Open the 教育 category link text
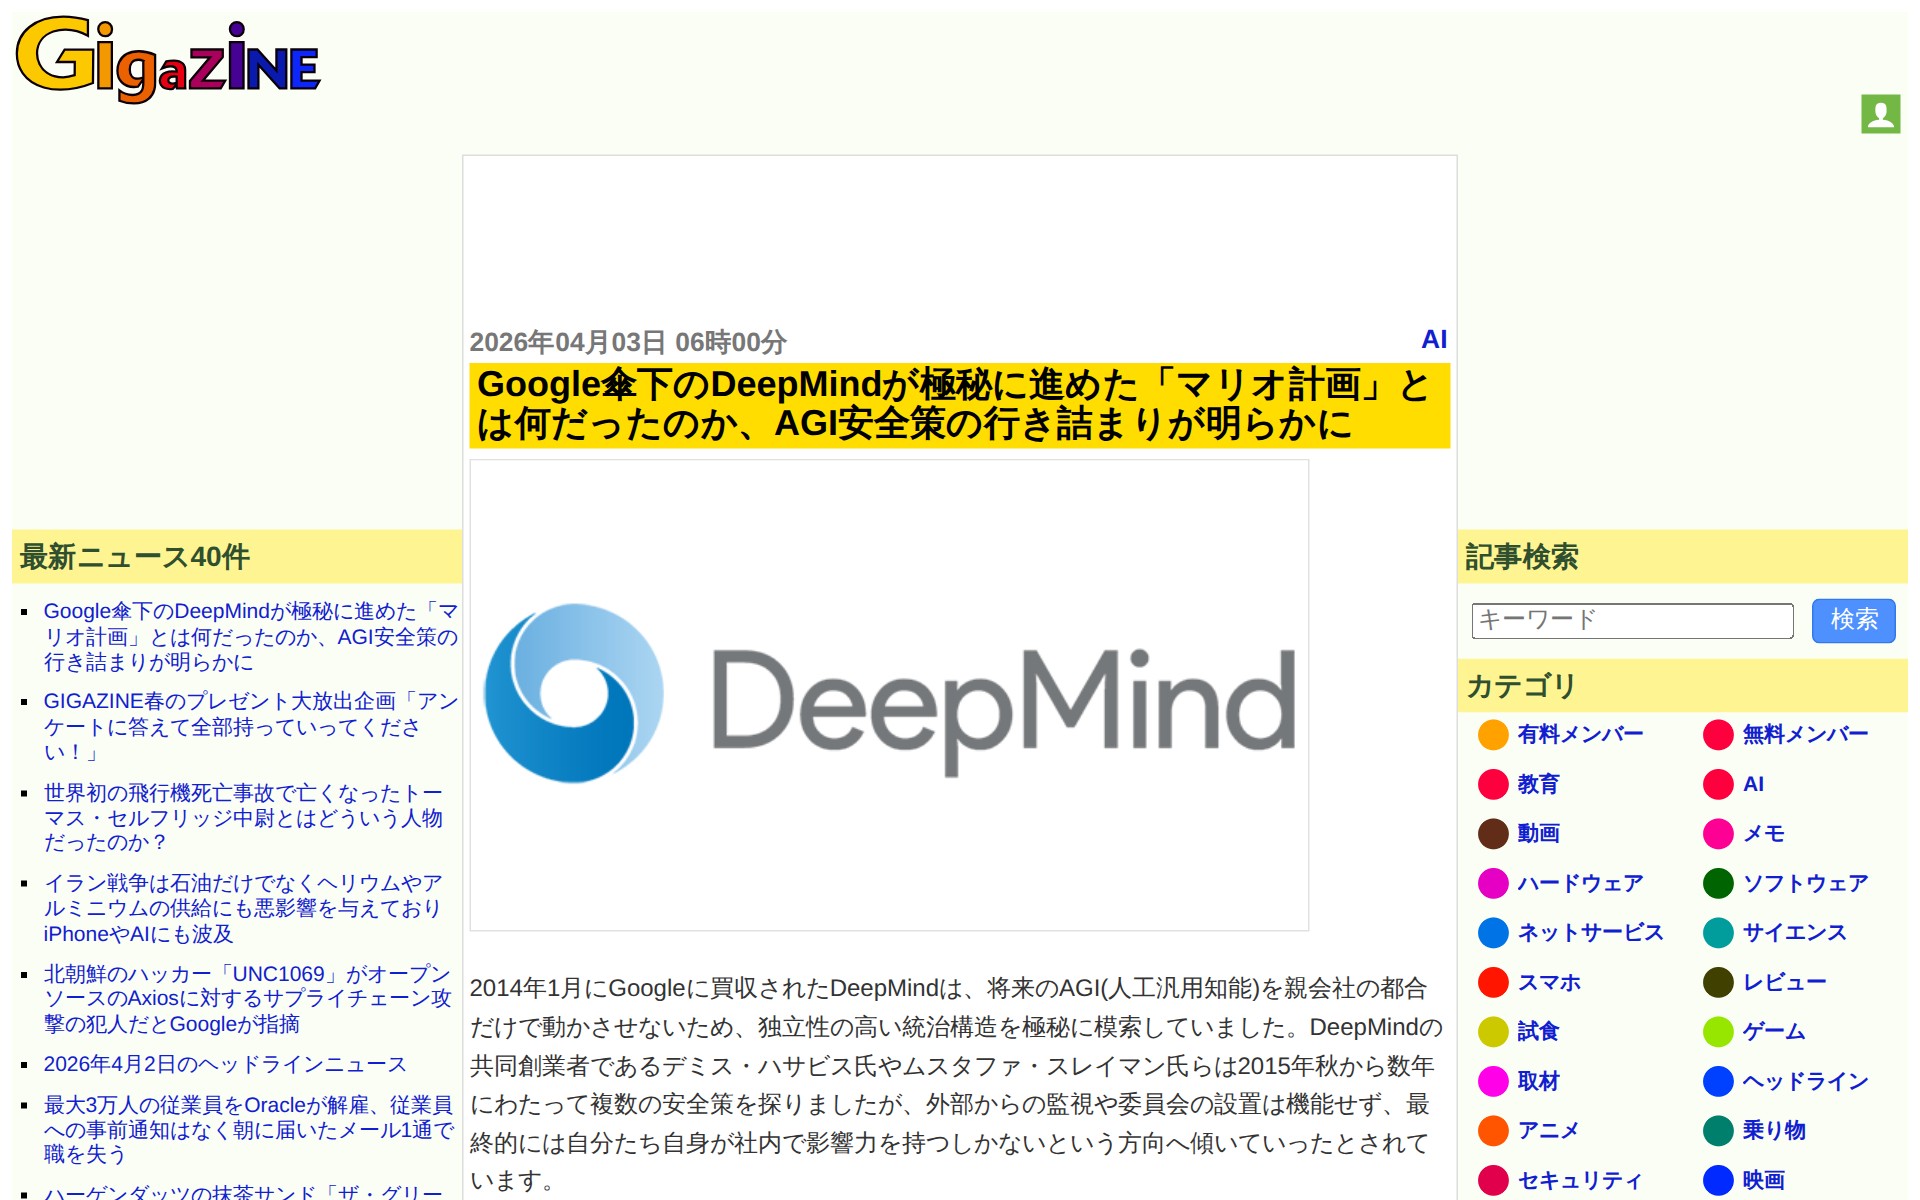Screen dimensions: 1920x1200 (1538, 784)
